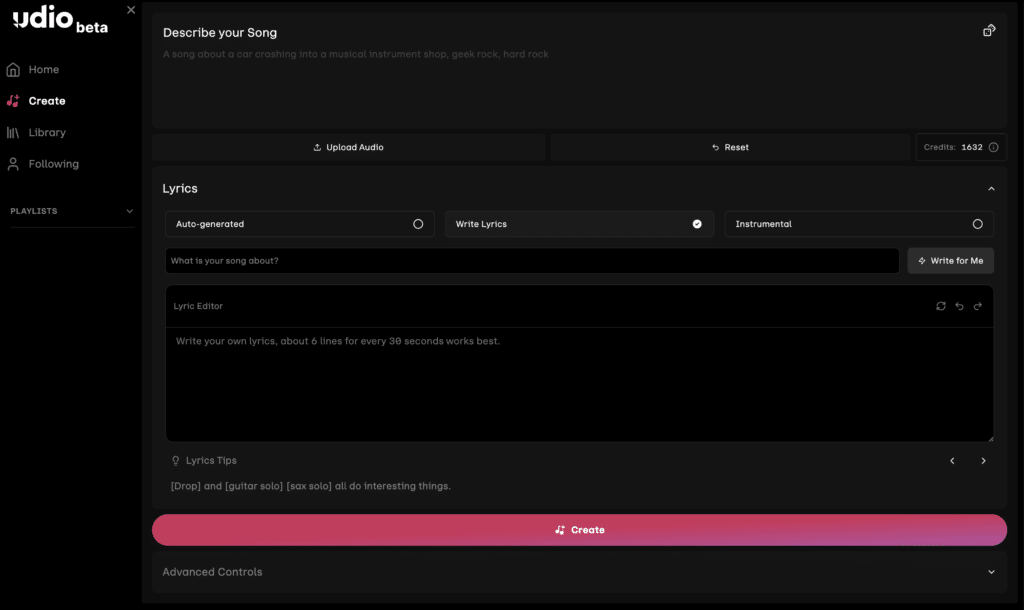Collapse the Lyrics section
The image size is (1024, 610).
[x=991, y=189]
